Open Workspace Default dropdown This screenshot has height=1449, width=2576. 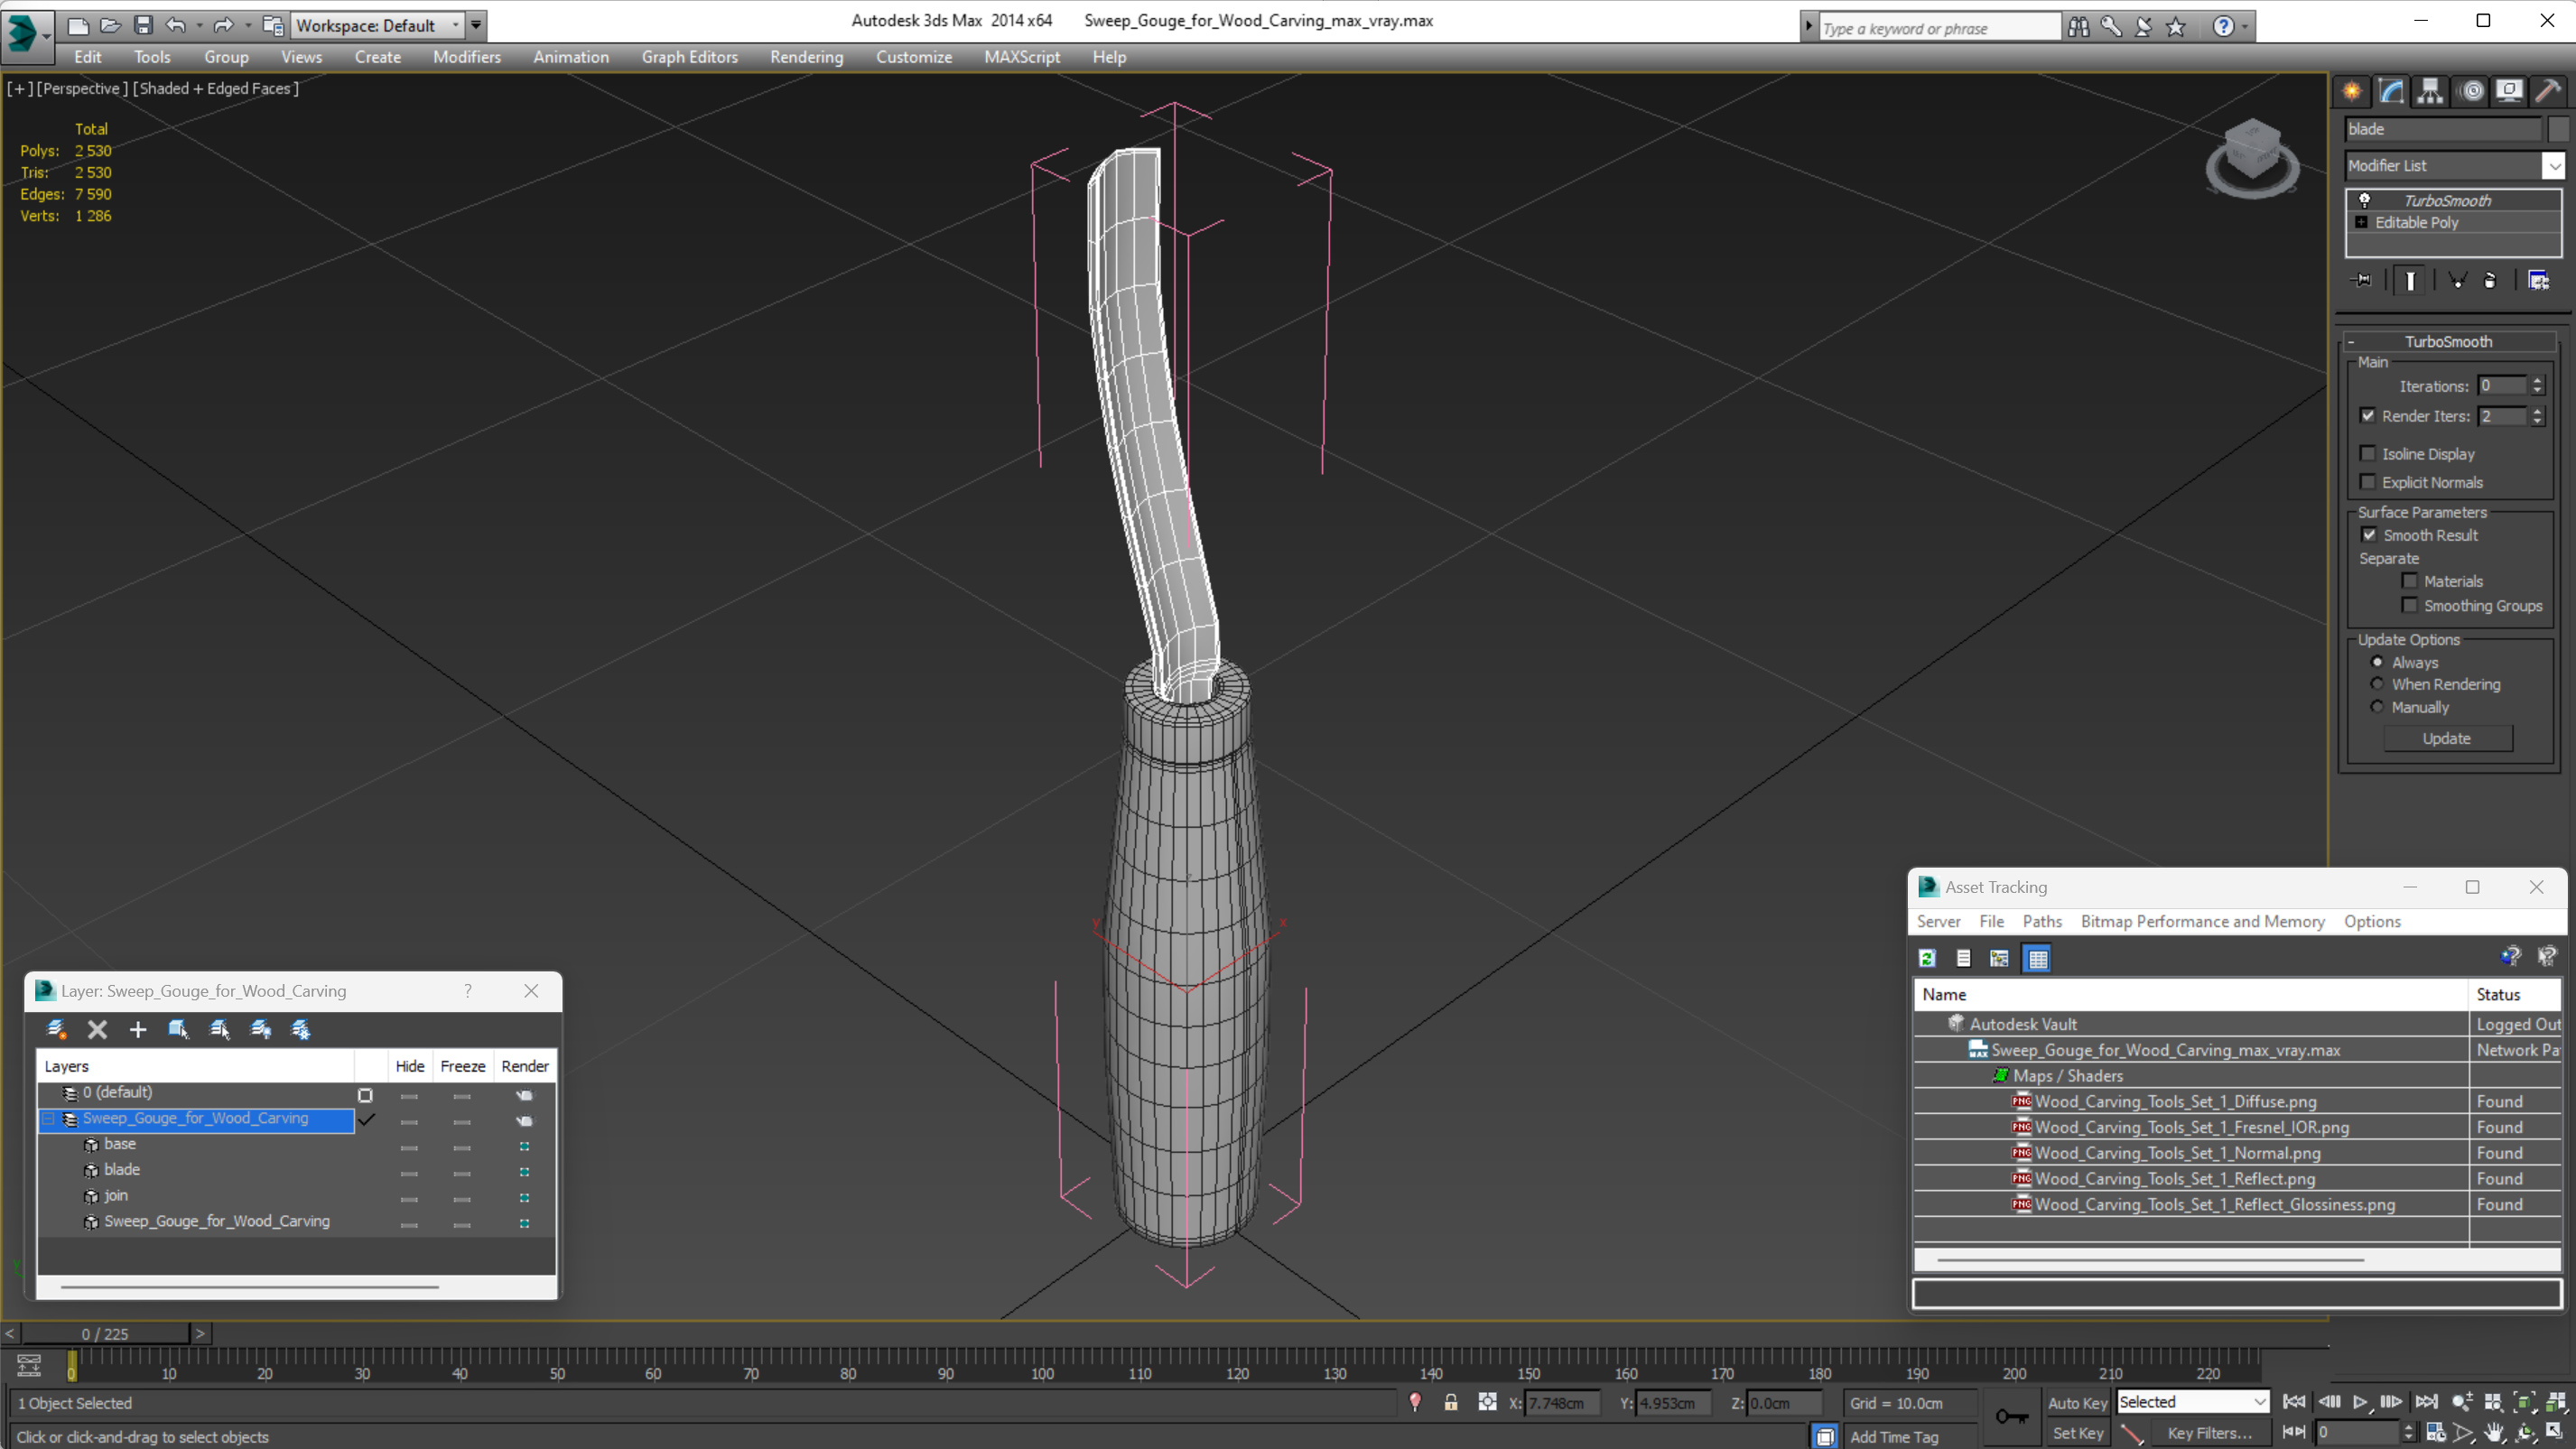click(376, 25)
